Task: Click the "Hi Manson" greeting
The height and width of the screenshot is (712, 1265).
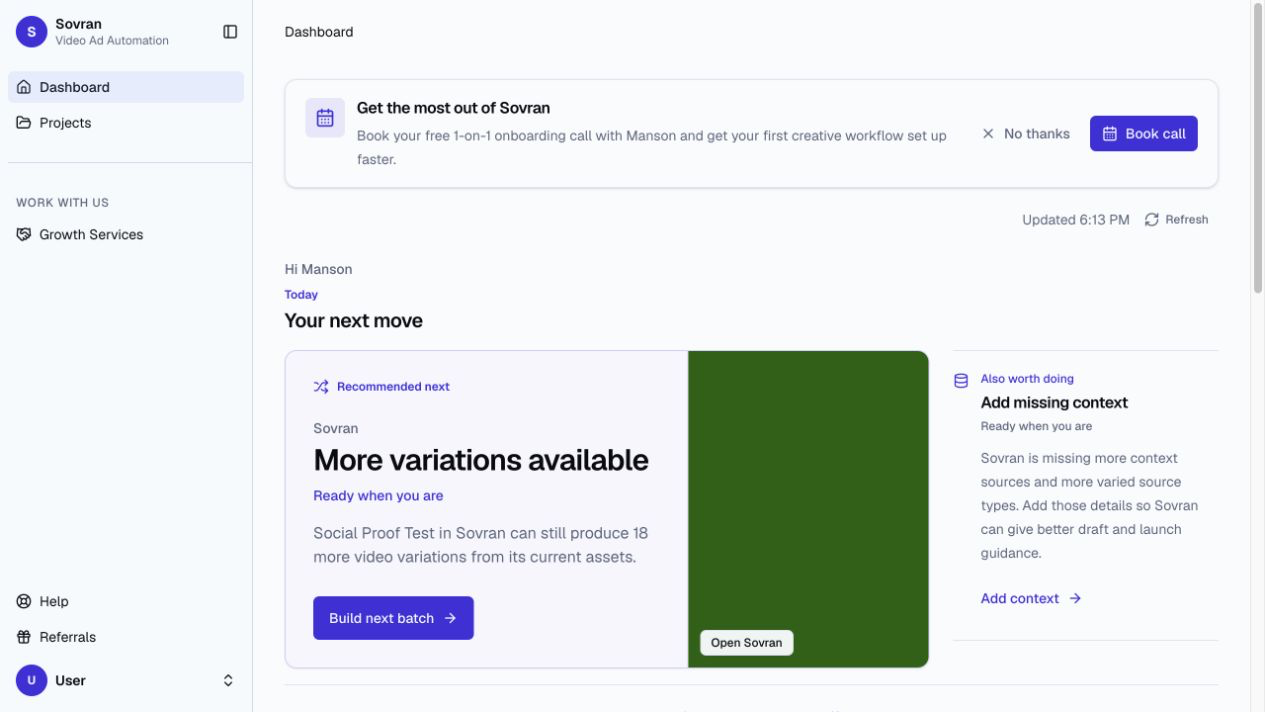Action: (318, 269)
